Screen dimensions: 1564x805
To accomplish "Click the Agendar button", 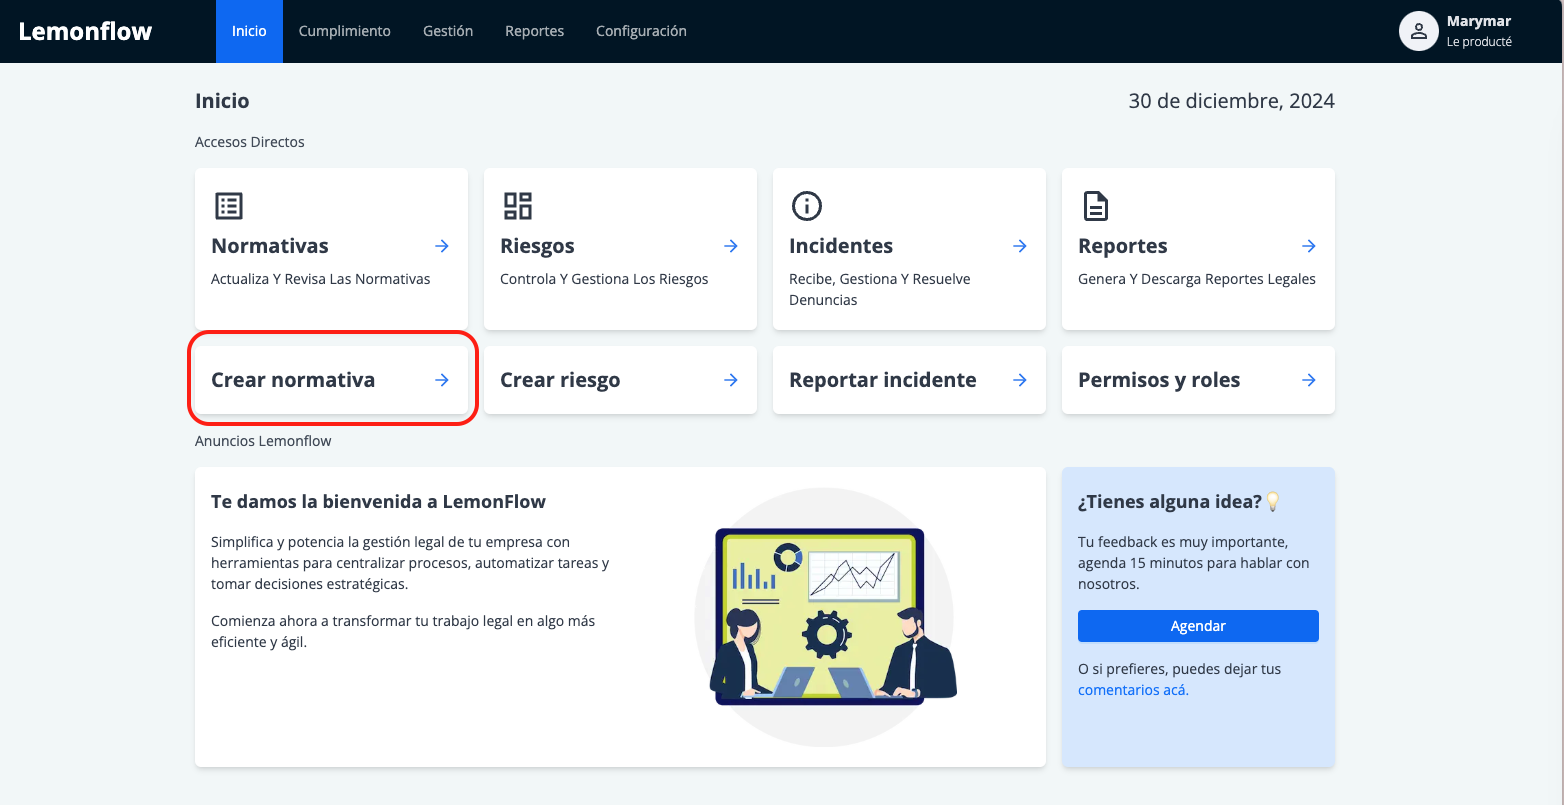I will (1198, 626).
